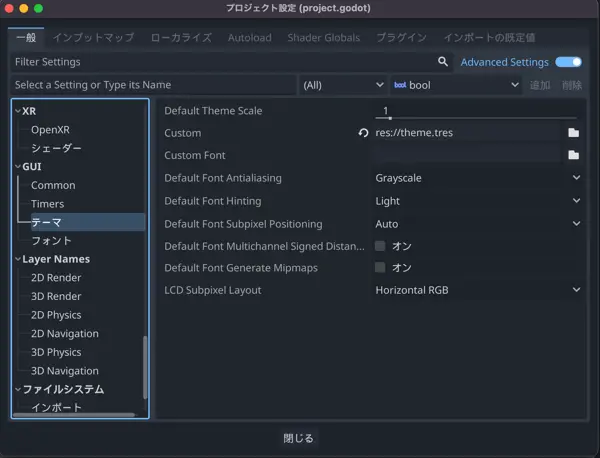Switch to the Autoload tab
600x458 pixels.
click(x=249, y=37)
